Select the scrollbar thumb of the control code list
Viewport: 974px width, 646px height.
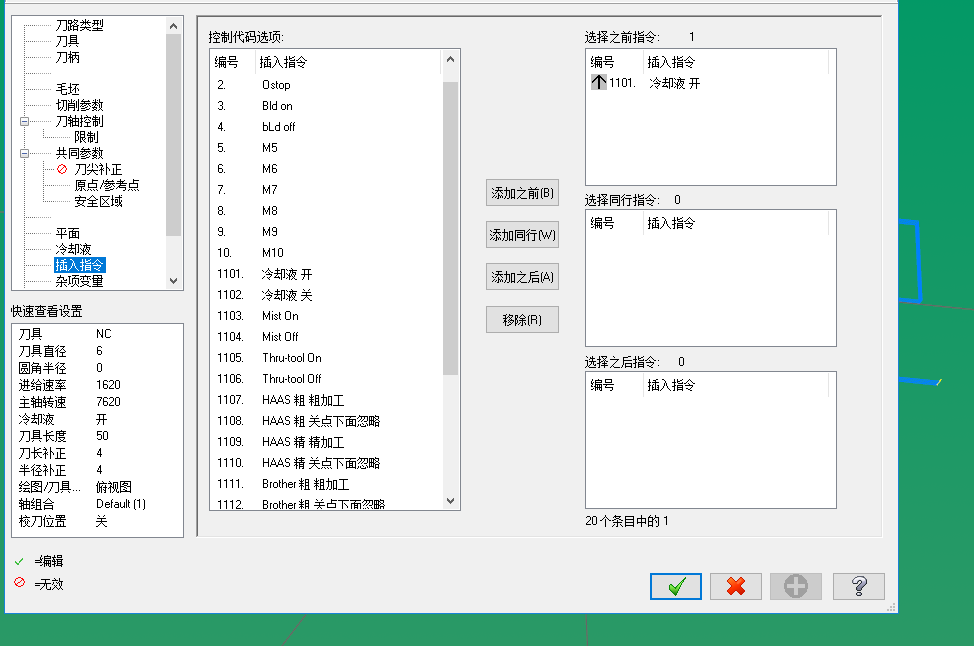click(450, 228)
